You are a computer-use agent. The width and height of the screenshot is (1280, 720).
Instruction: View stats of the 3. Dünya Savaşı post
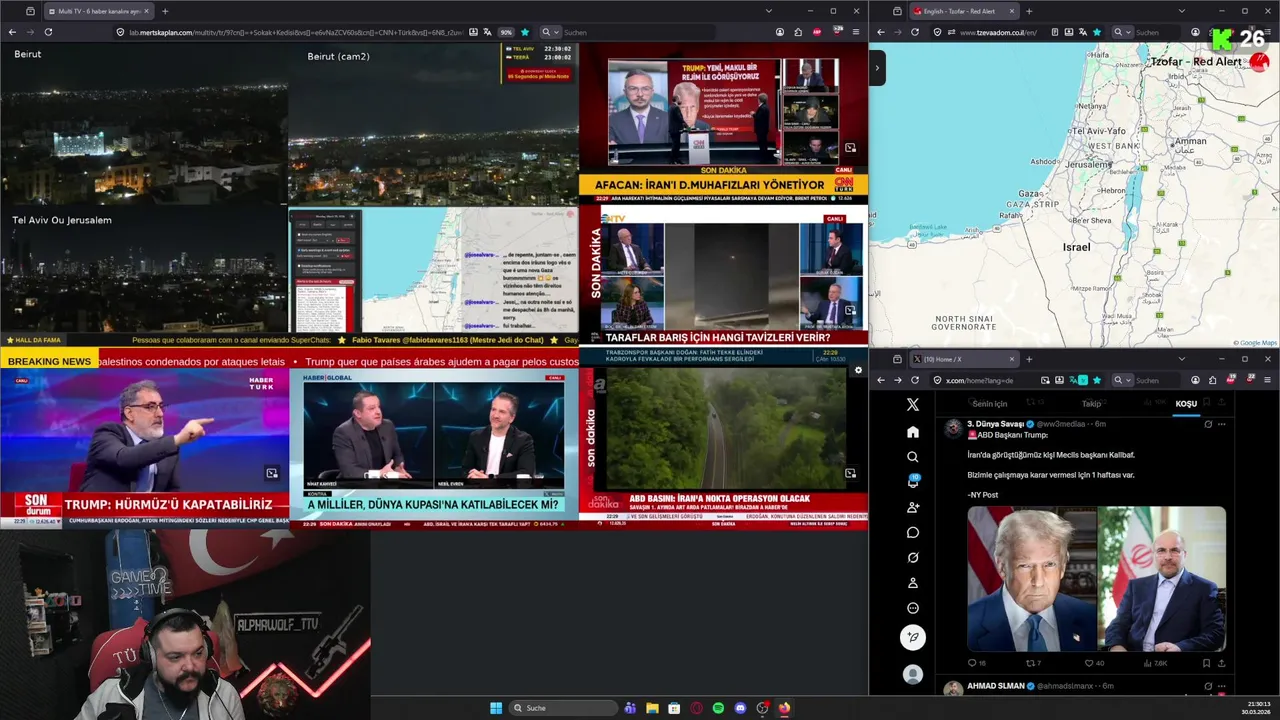pyautogui.click(x=1154, y=663)
